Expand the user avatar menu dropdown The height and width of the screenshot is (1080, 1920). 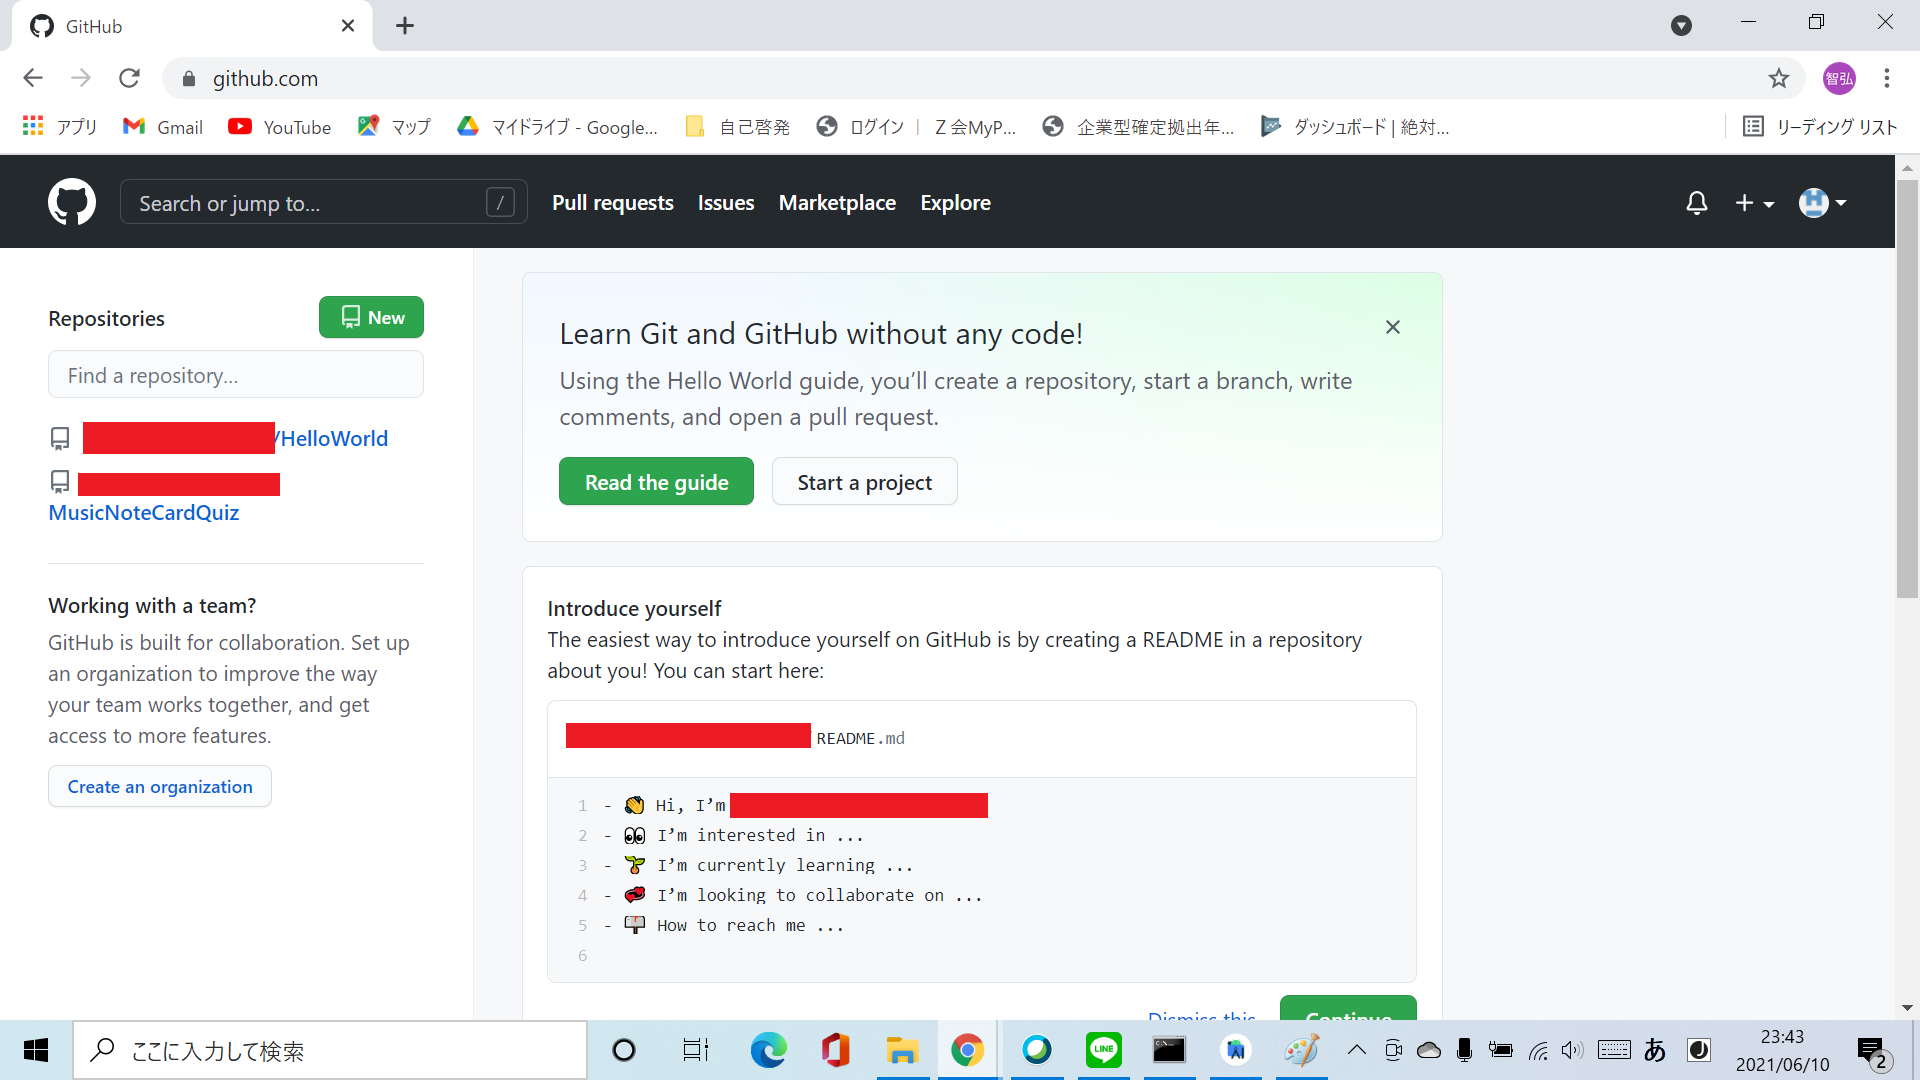tap(1822, 203)
